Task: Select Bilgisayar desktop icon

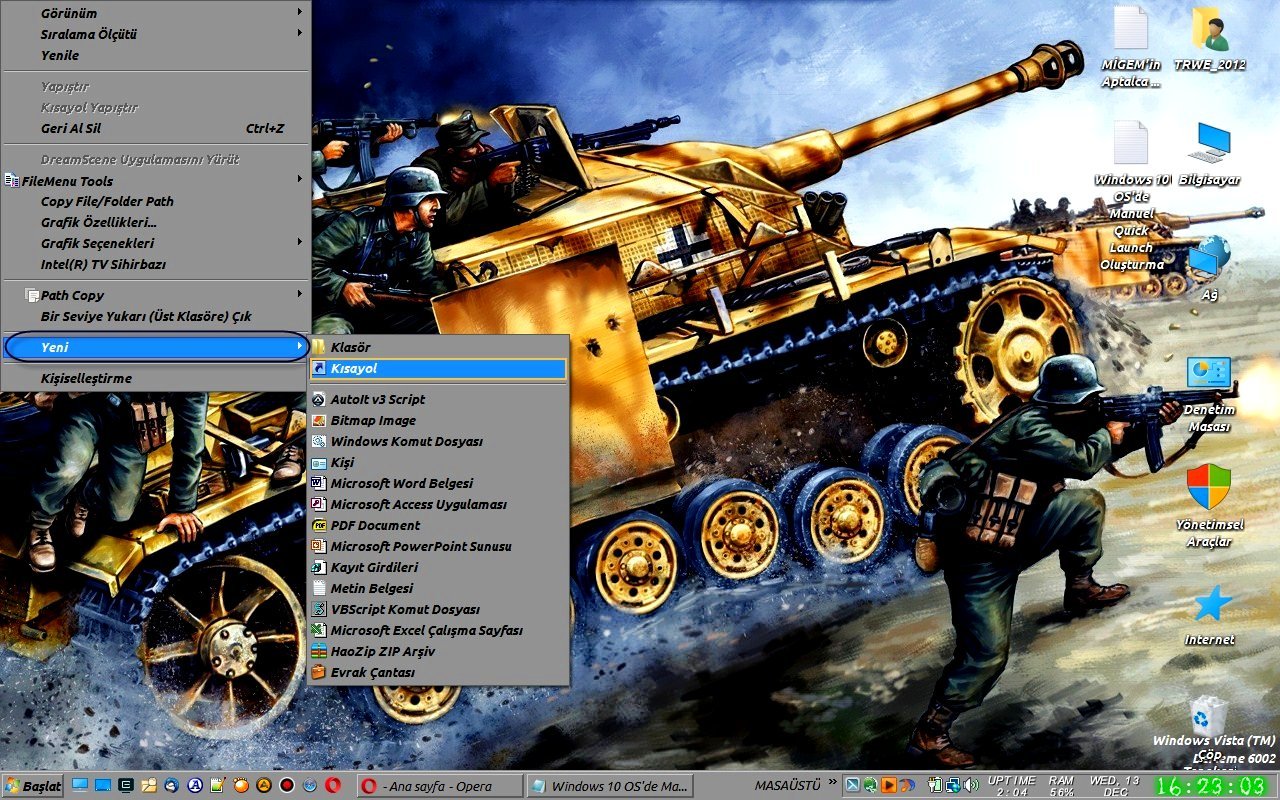Action: (1210, 155)
